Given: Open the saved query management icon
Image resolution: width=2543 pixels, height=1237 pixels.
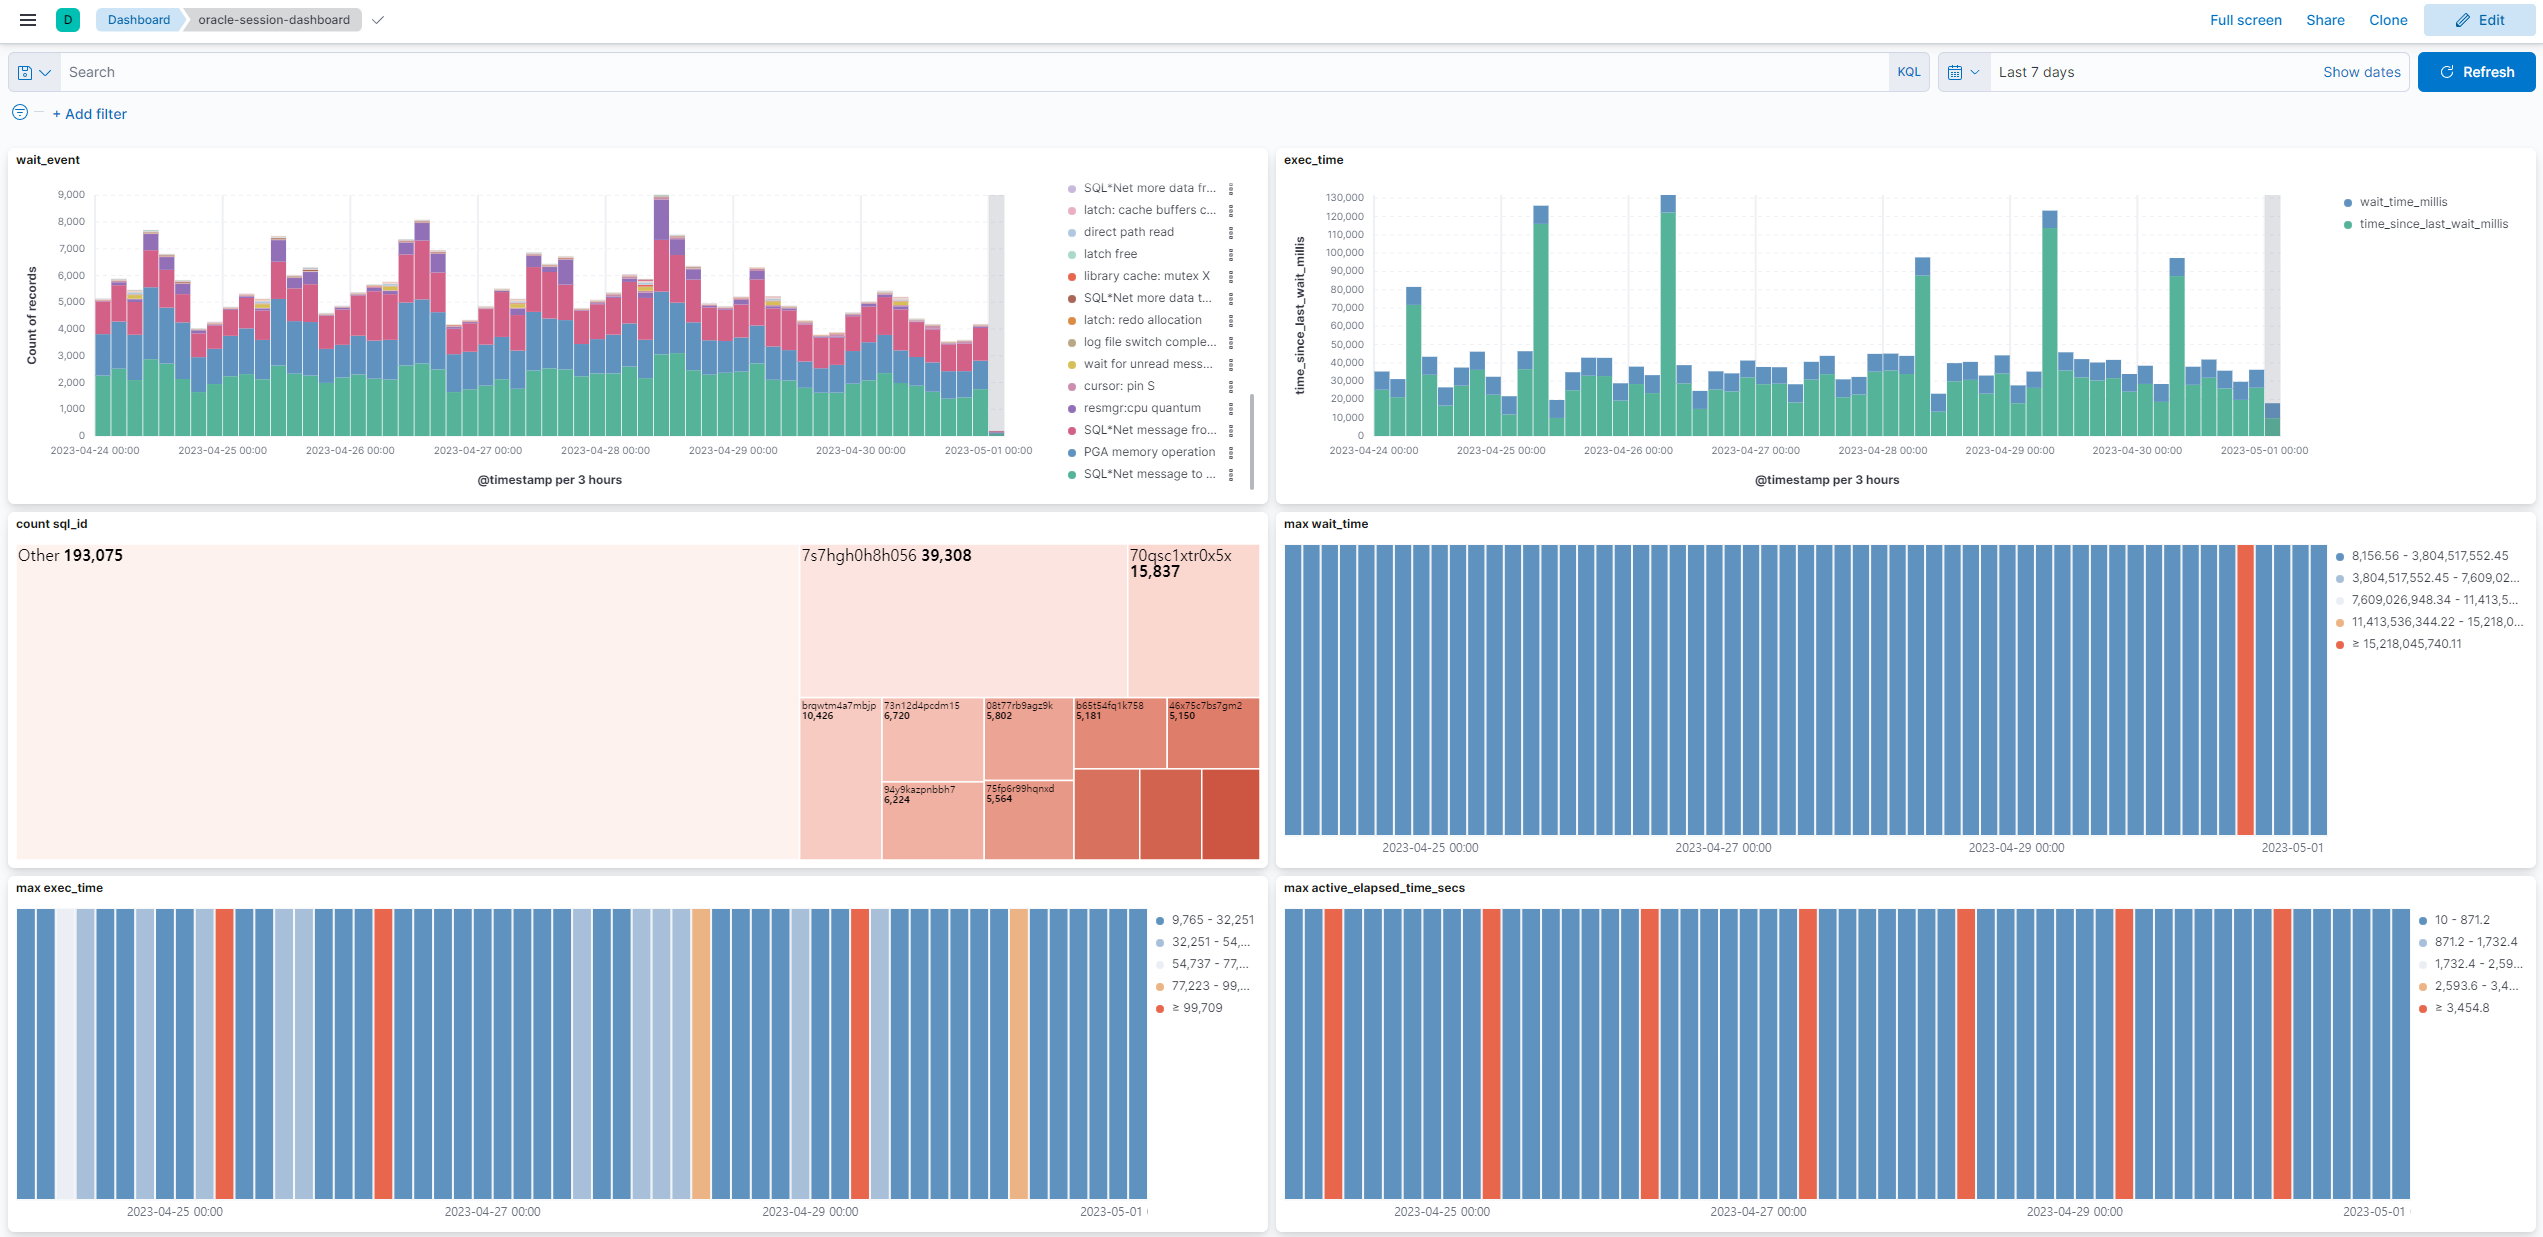Looking at the screenshot, I should coord(24,71).
